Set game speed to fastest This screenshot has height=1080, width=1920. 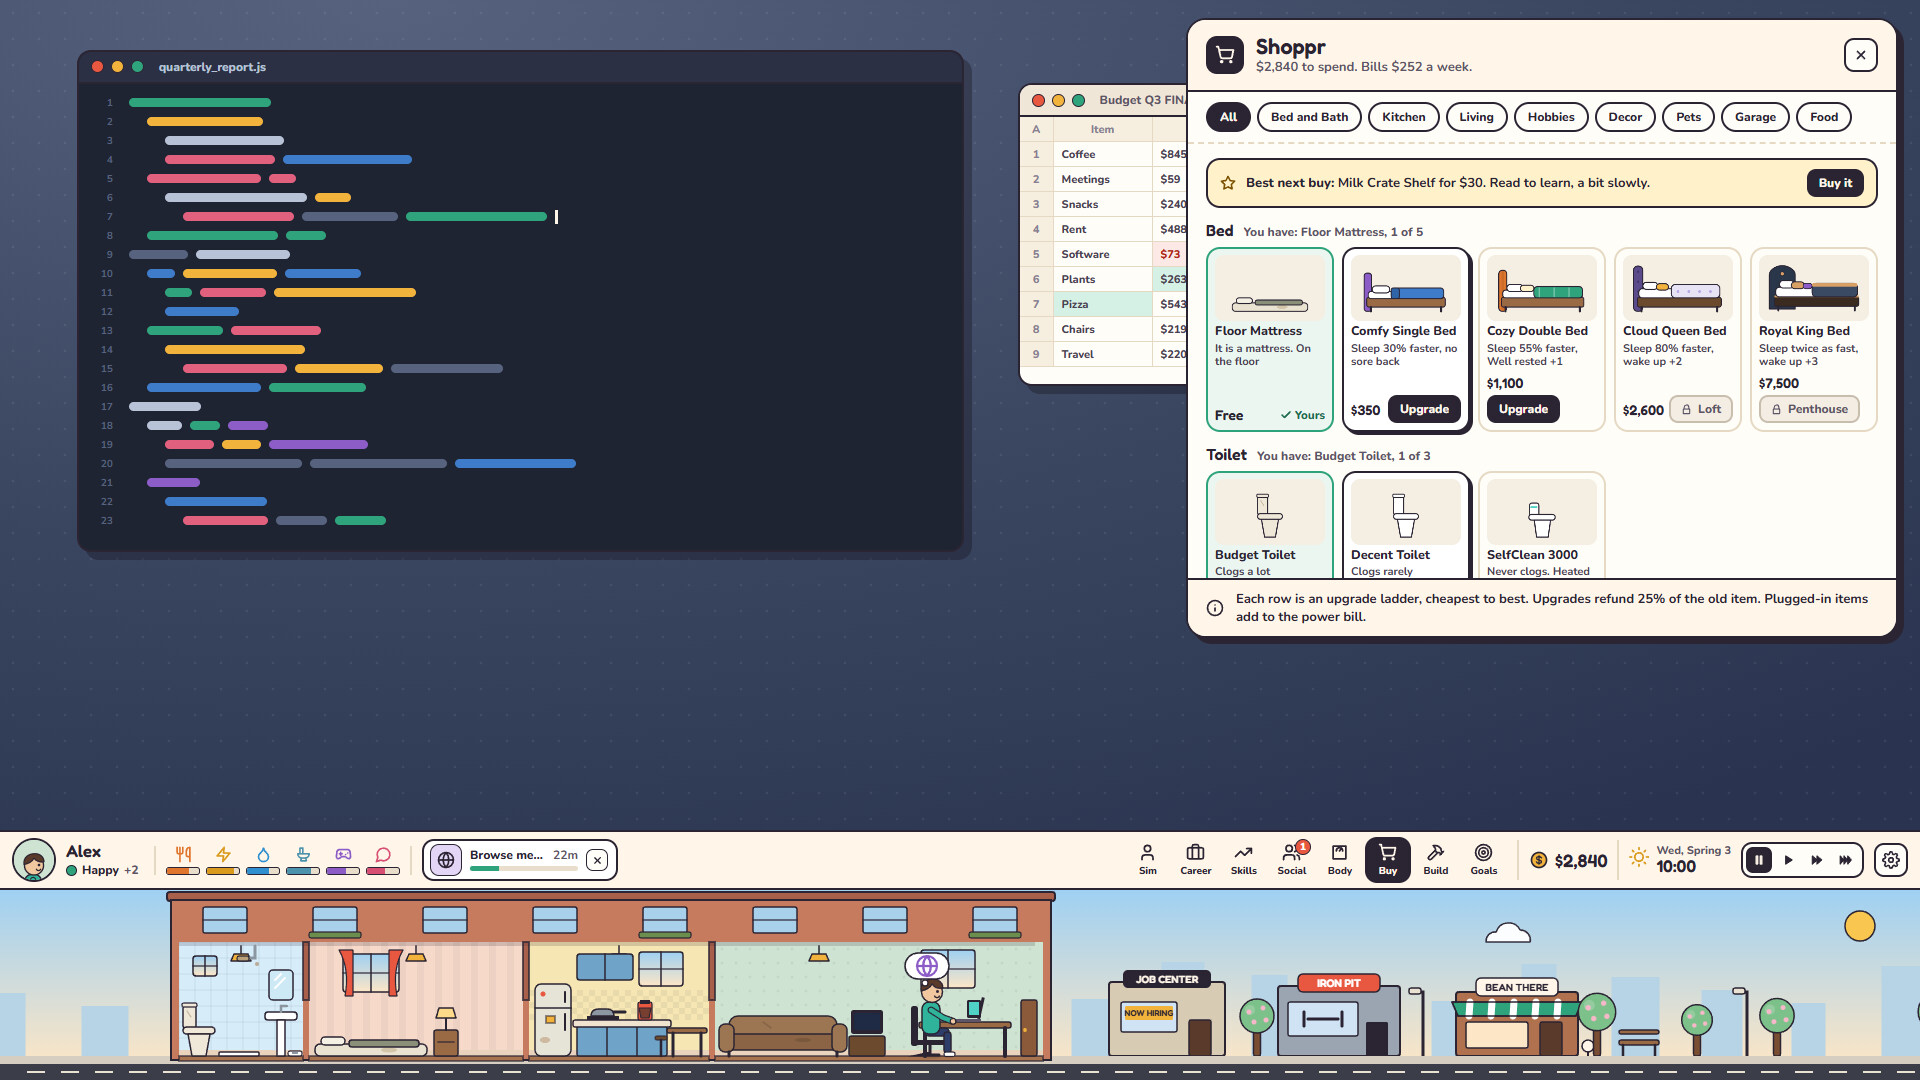(x=1845, y=860)
